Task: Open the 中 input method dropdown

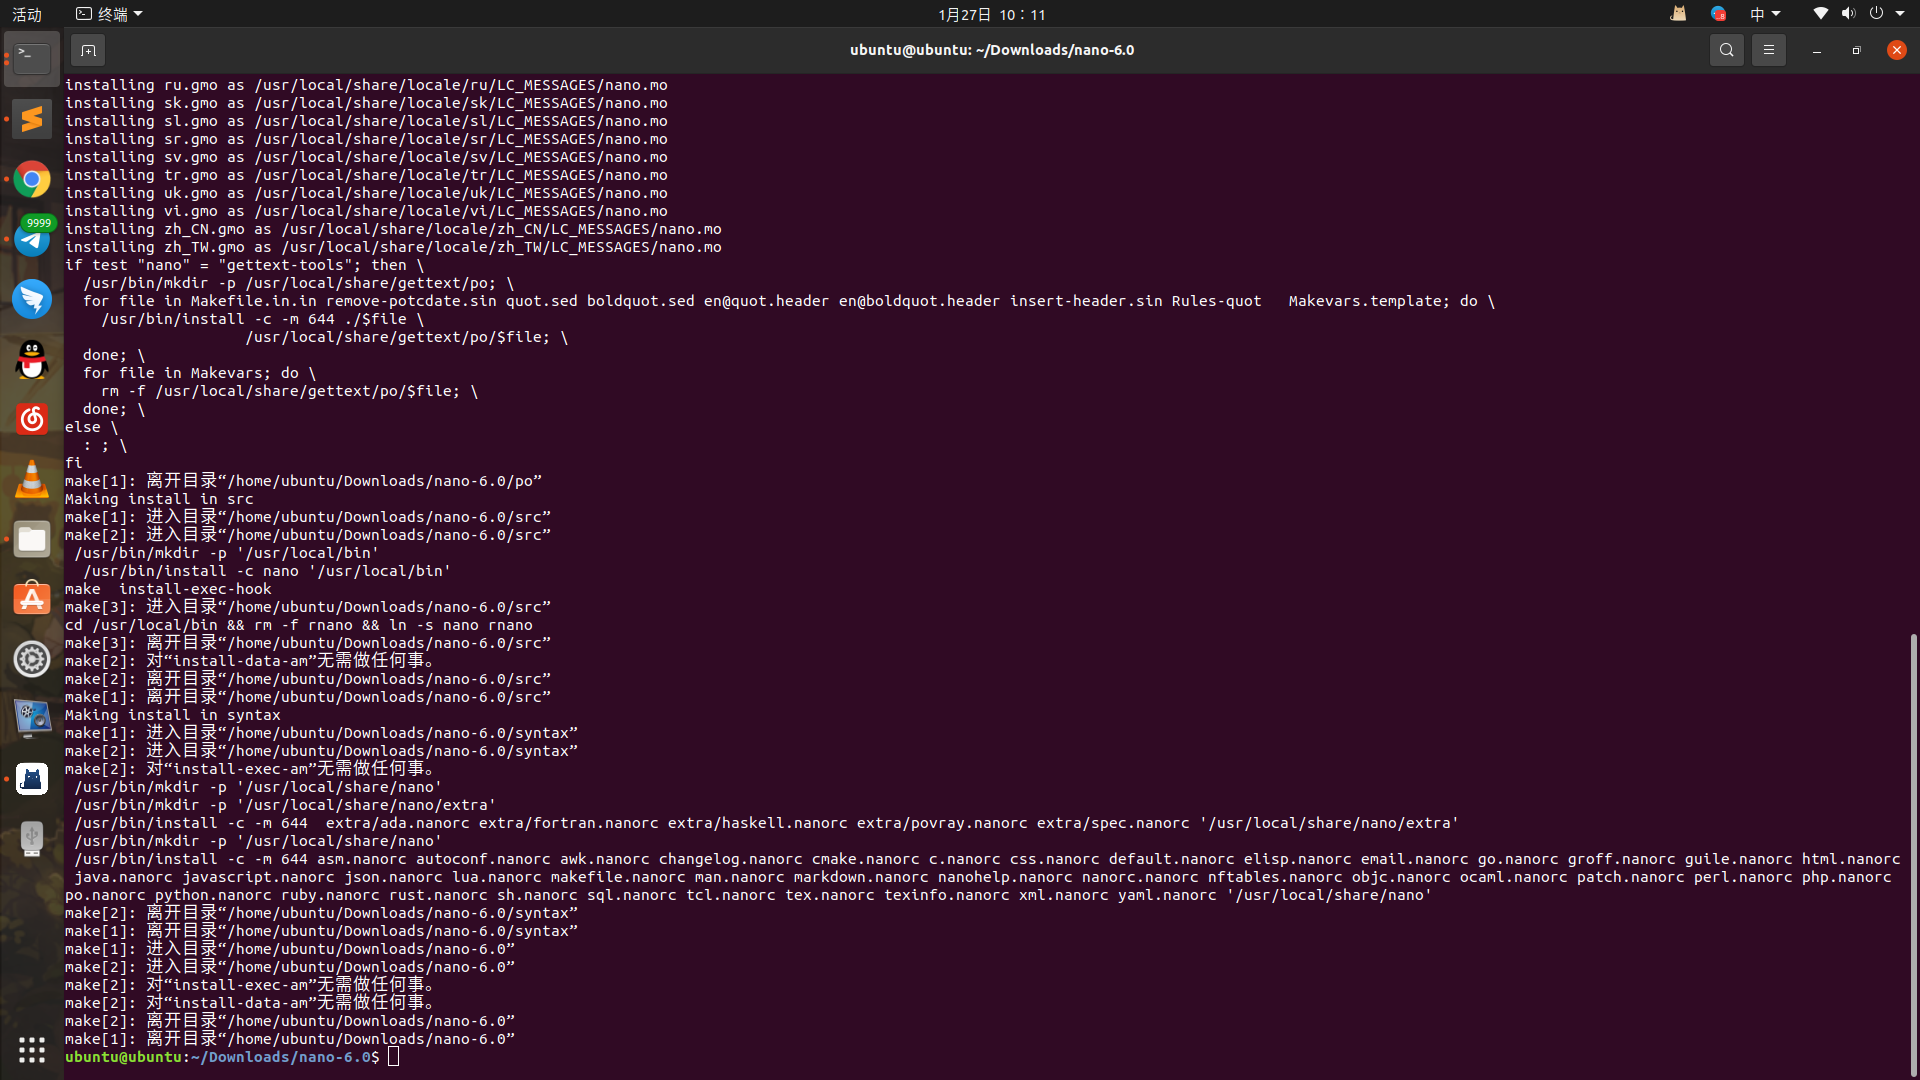Action: [x=1764, y=14]
